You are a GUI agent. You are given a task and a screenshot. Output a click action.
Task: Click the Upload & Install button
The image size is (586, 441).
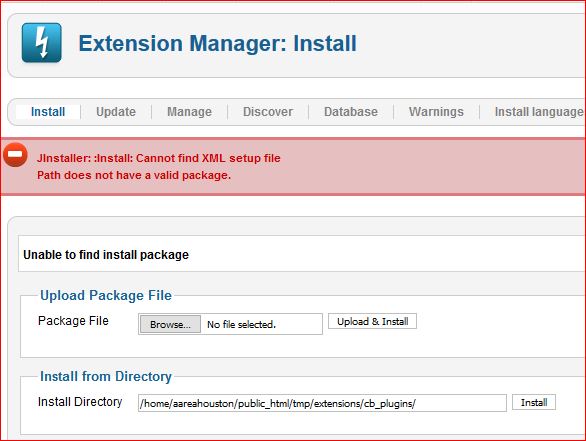373,321
